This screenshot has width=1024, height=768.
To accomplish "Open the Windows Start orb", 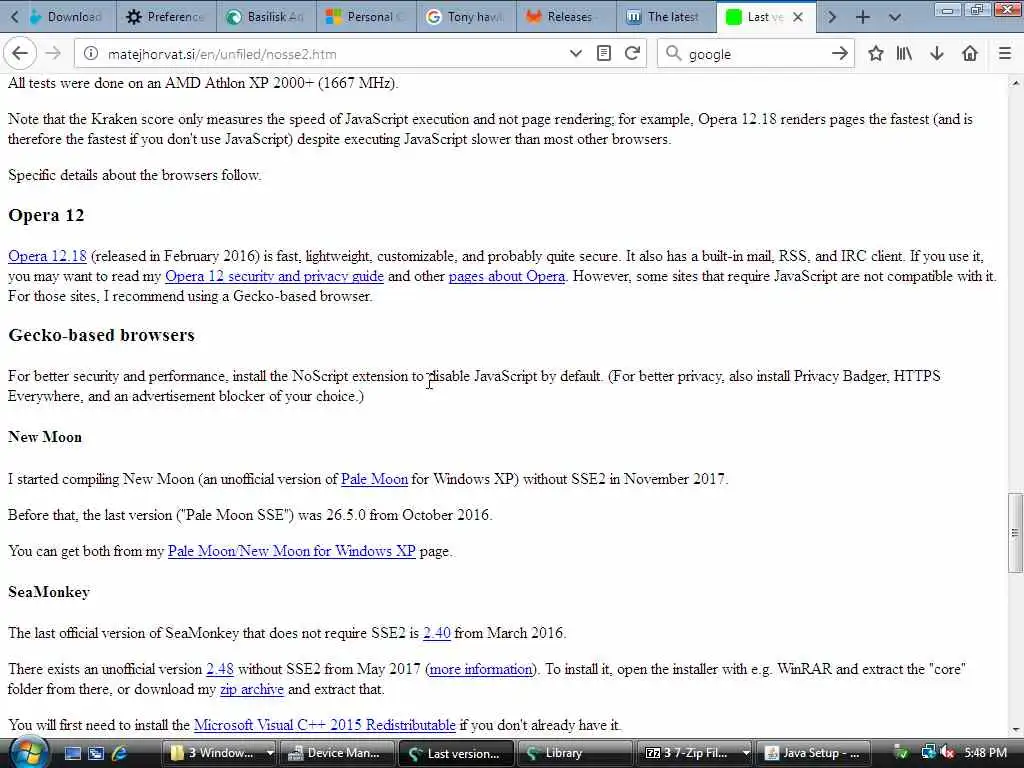I will click(x=29, y=753).
